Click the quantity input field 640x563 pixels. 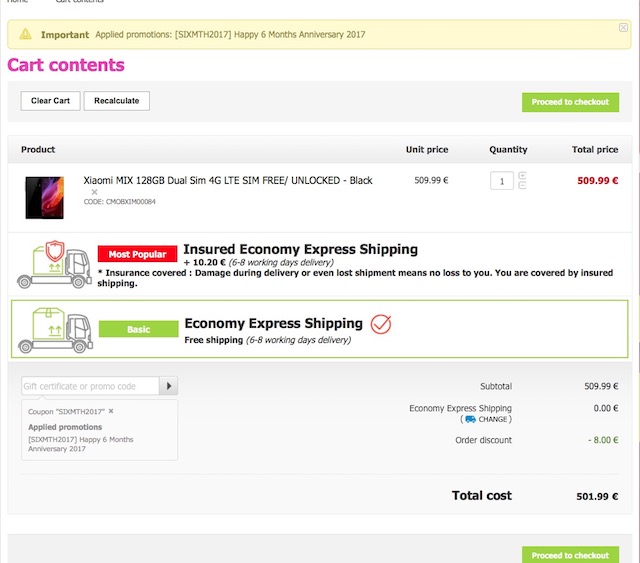click(501, 181)
